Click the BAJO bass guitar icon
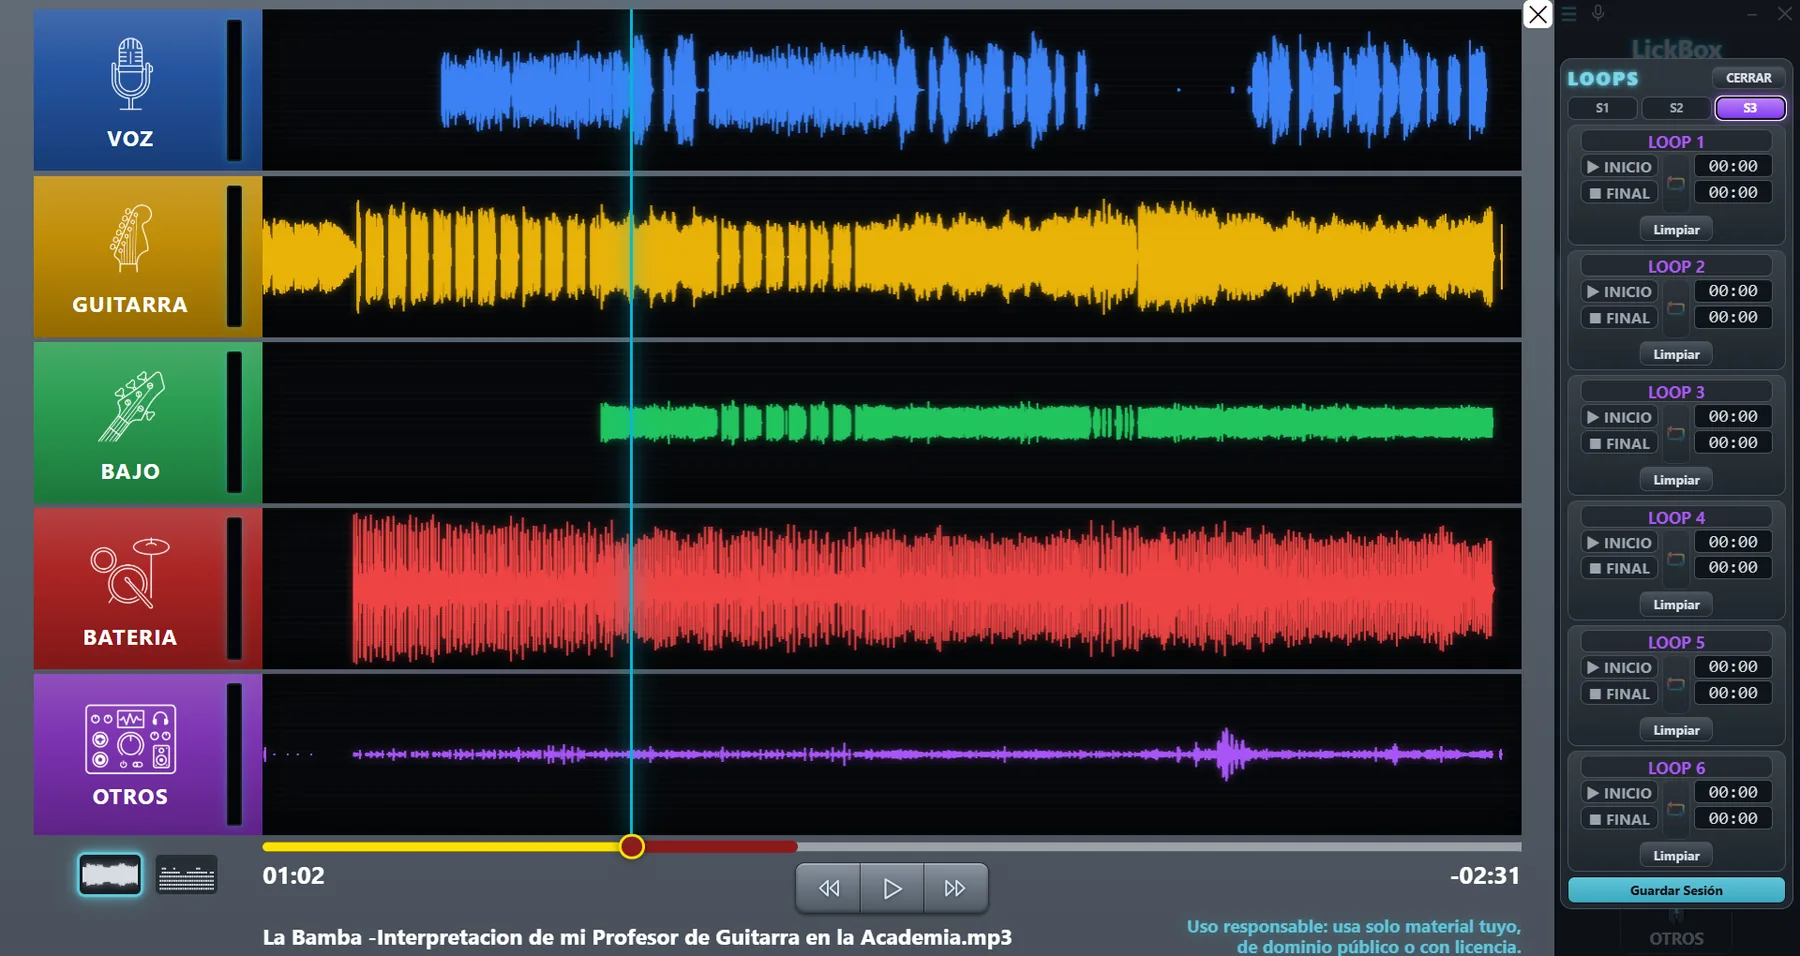 (131, 406)
